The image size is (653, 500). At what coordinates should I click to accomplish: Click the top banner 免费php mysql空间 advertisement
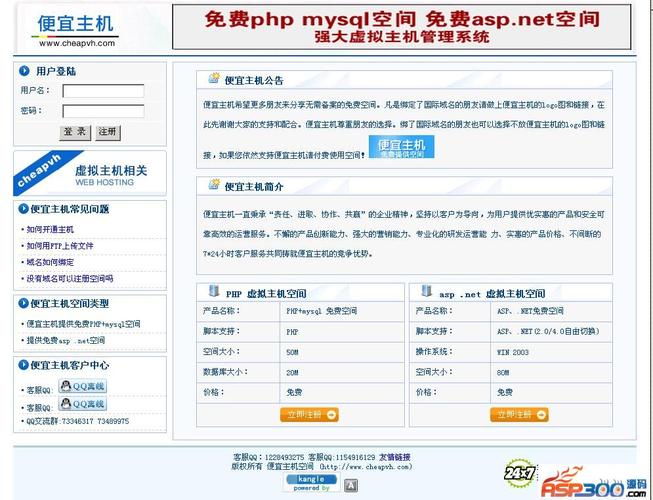pos(402,27)
